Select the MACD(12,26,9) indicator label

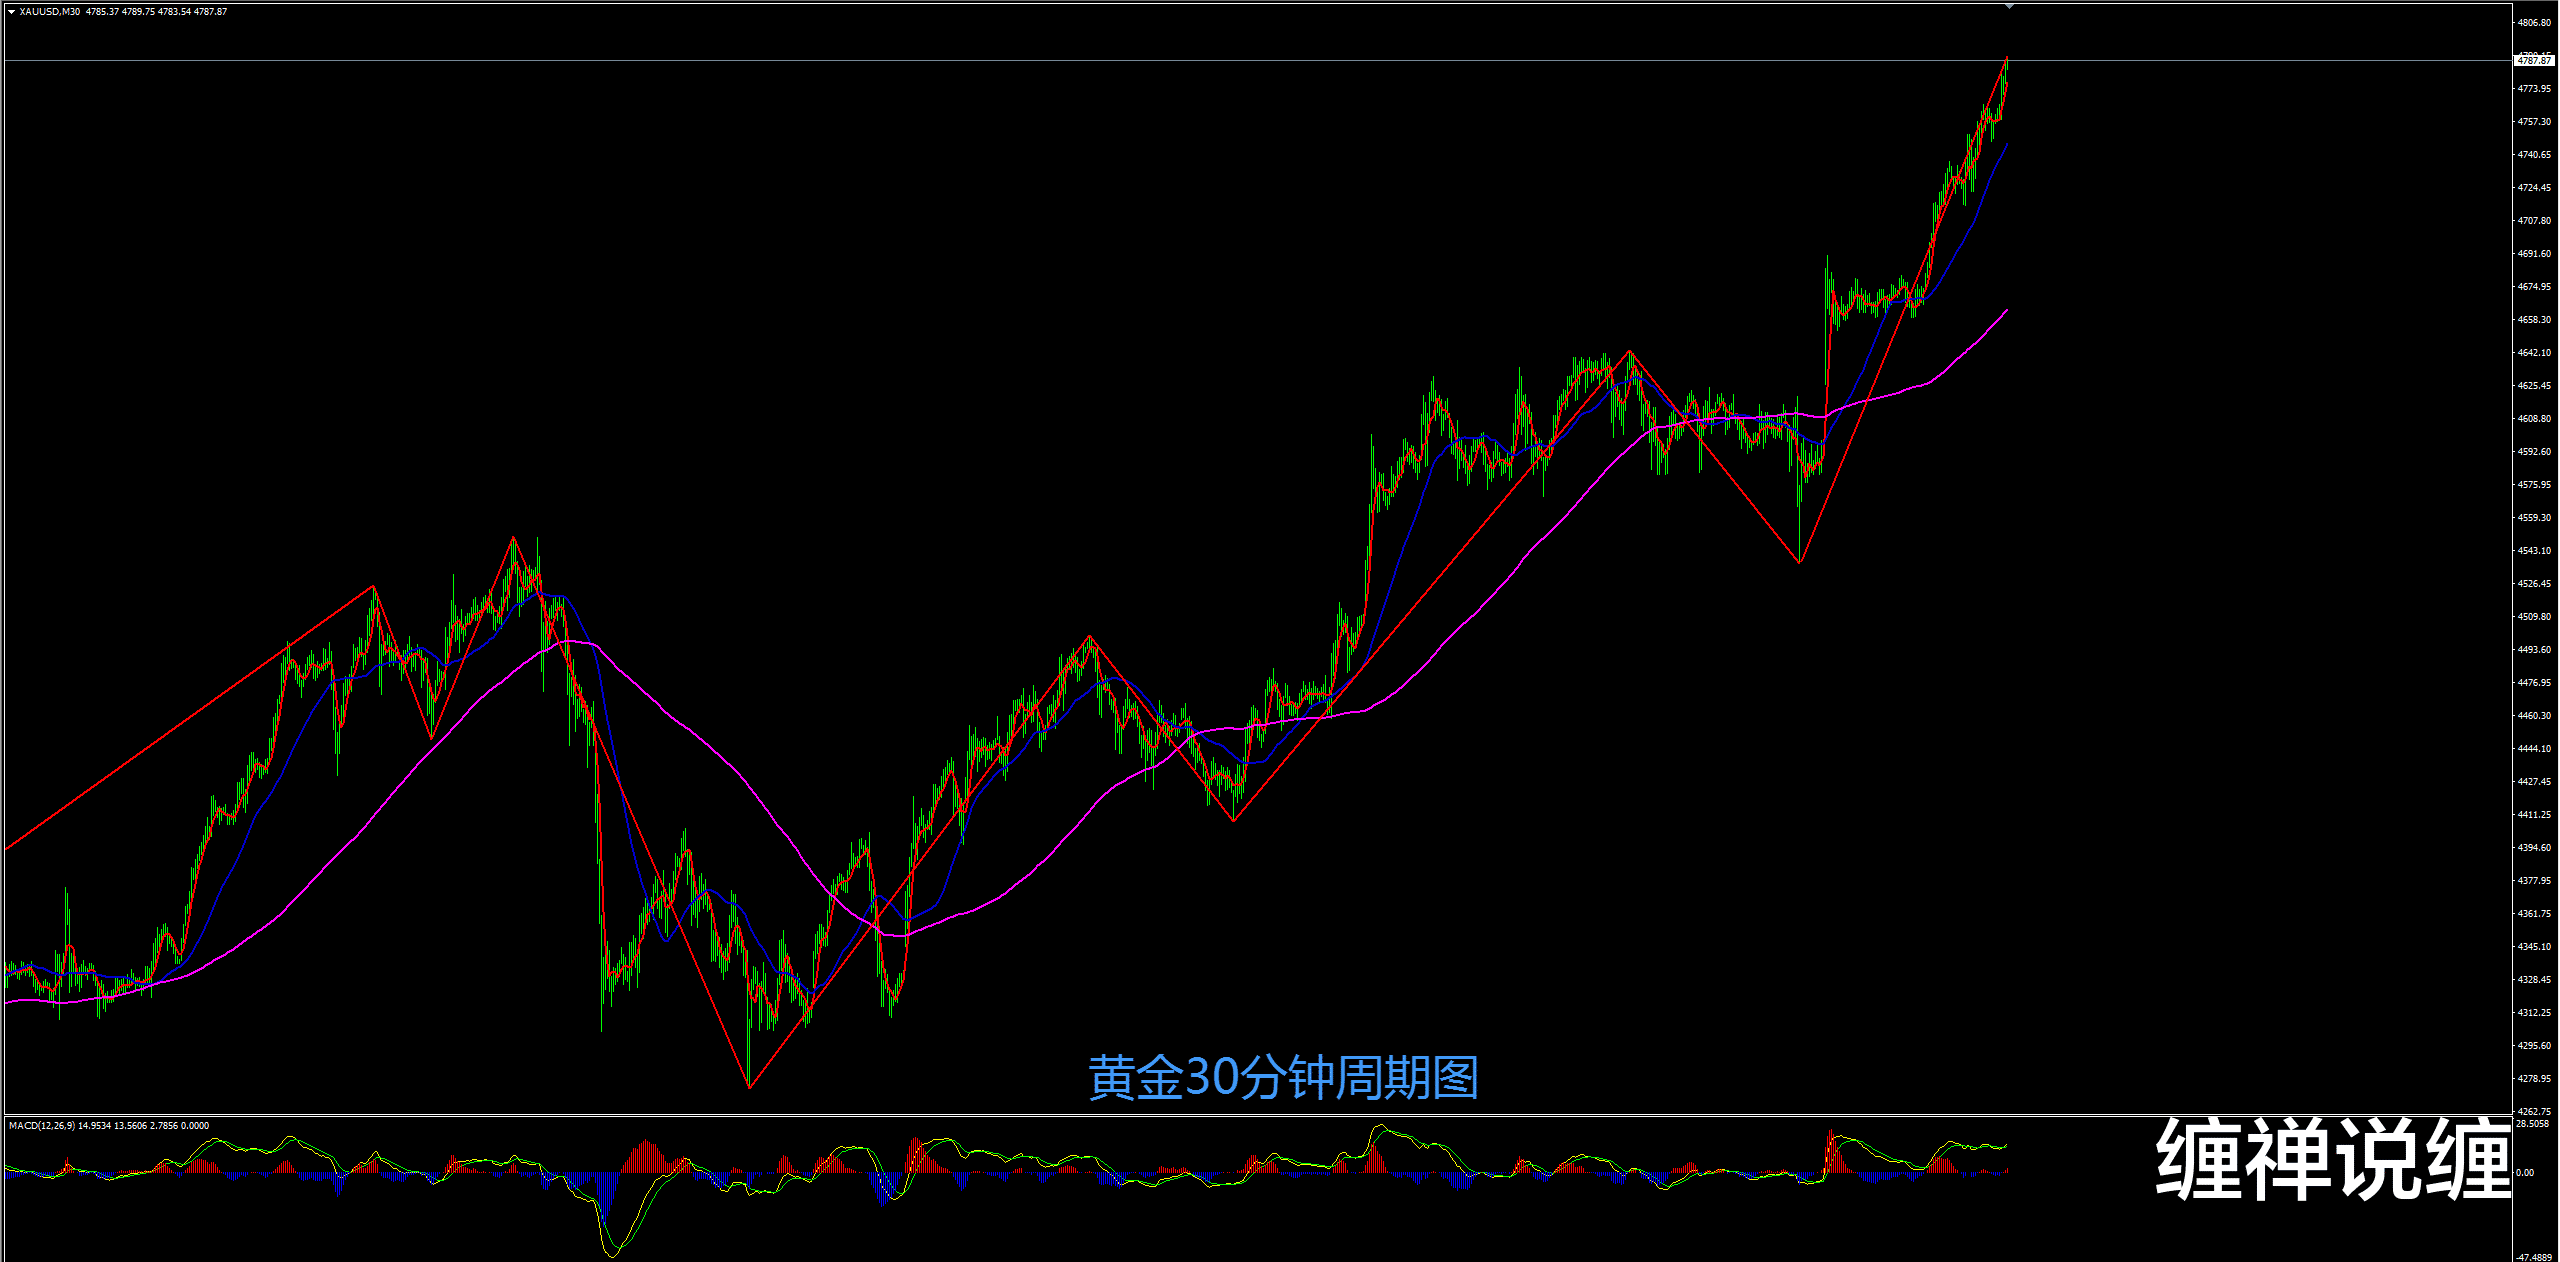(x=40, y=1126)
